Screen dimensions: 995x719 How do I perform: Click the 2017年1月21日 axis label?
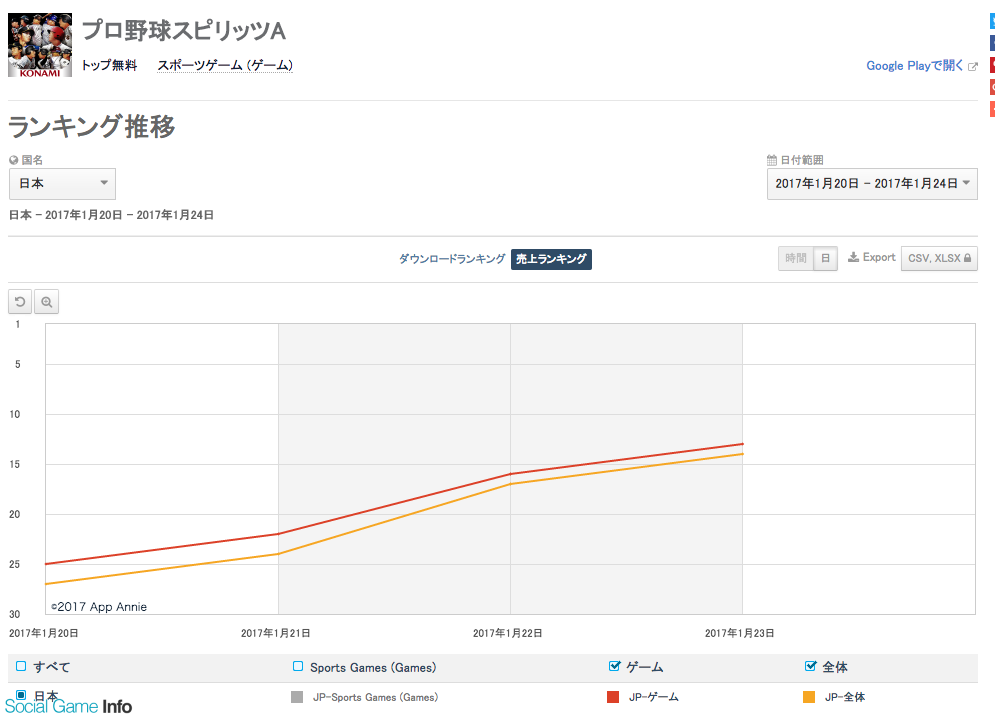275,633
